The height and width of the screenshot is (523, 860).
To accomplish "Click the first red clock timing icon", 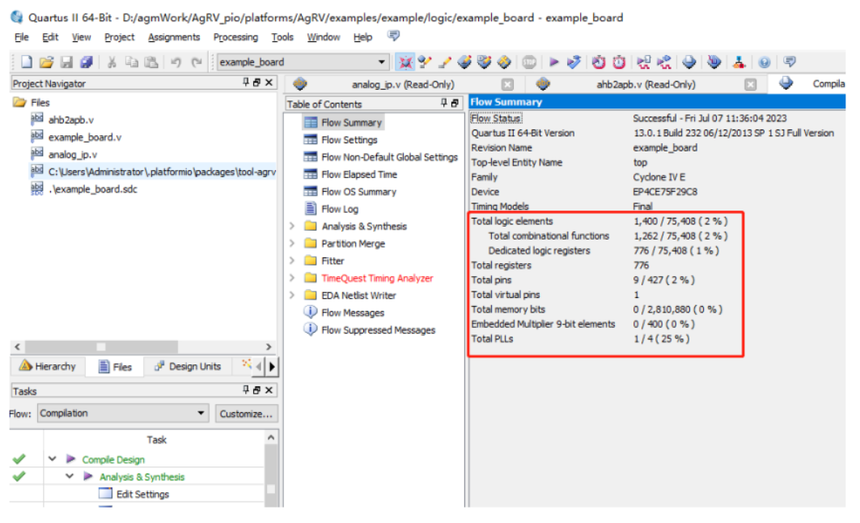I will (x=598, y=62).
